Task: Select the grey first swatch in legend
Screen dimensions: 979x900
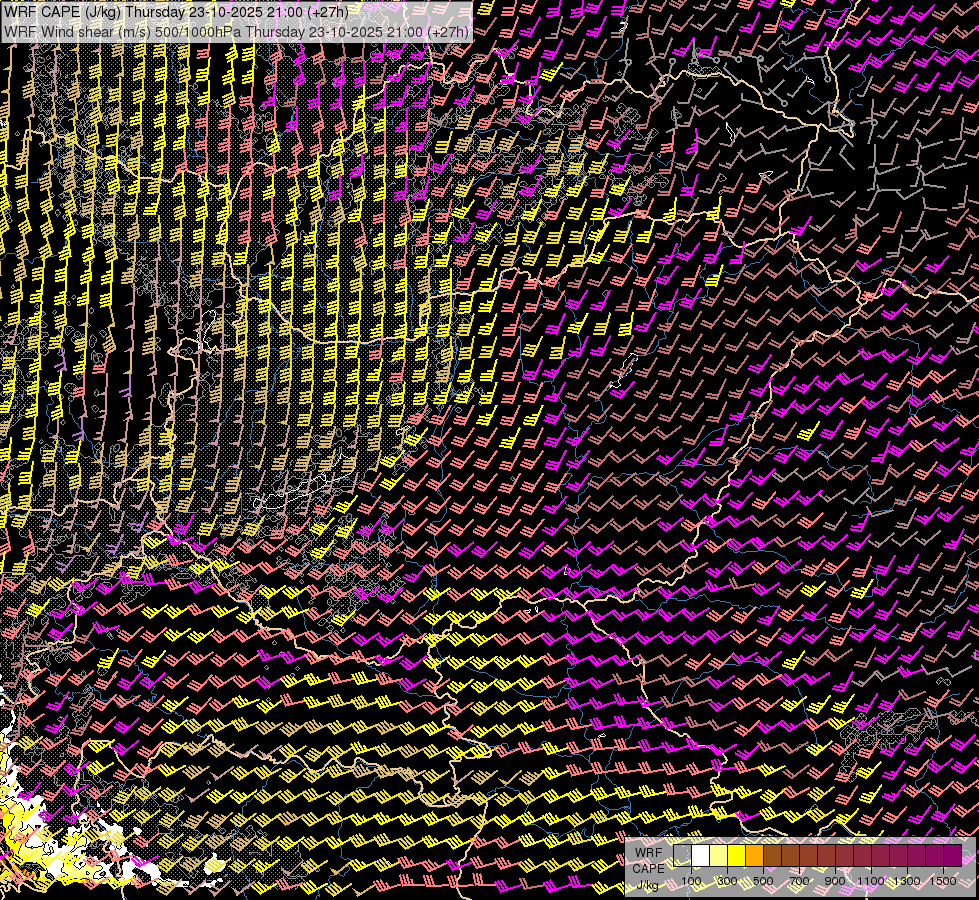Action: (x=683, y=855)
